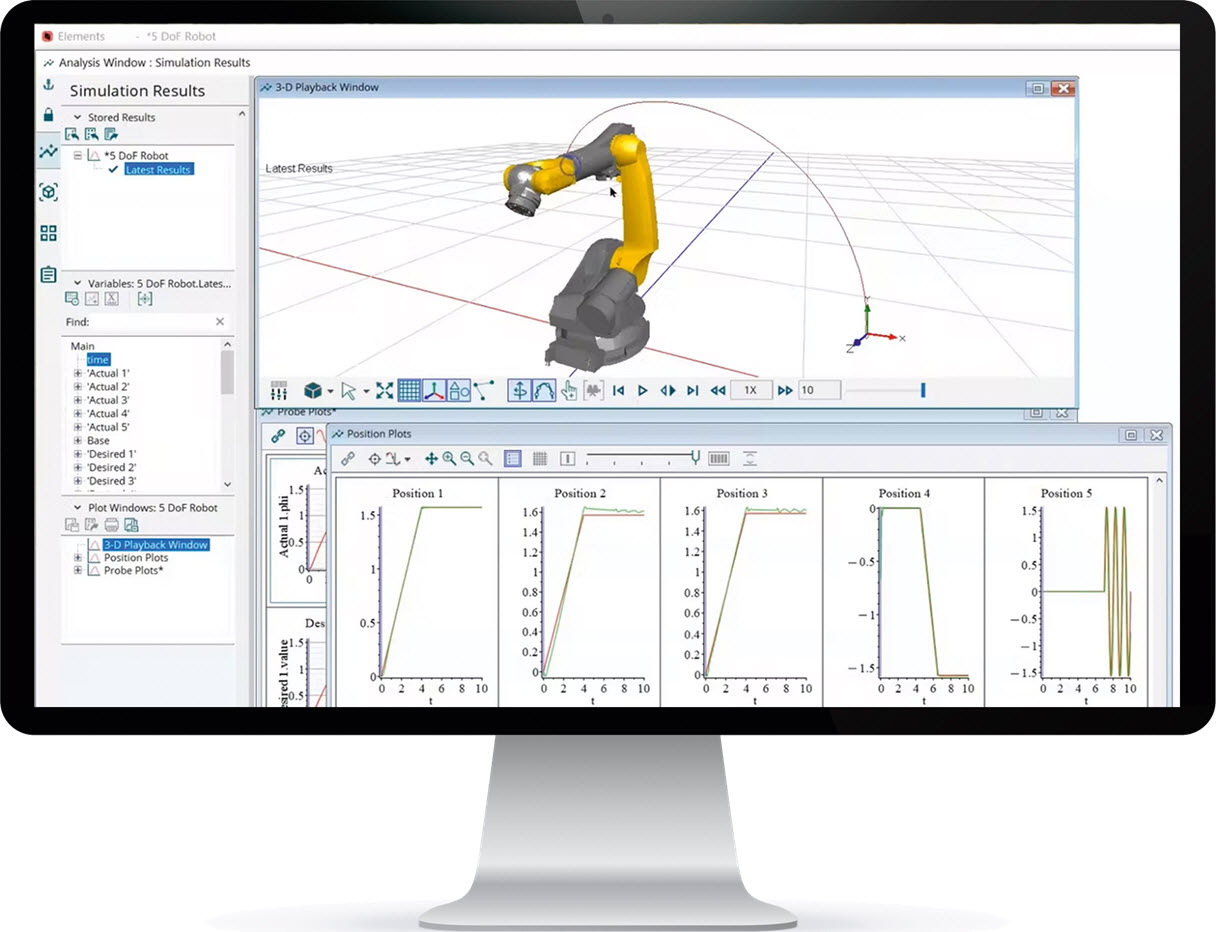
Task: Collapse the *5 DoF Robot results node
Action: pos(78,155)
